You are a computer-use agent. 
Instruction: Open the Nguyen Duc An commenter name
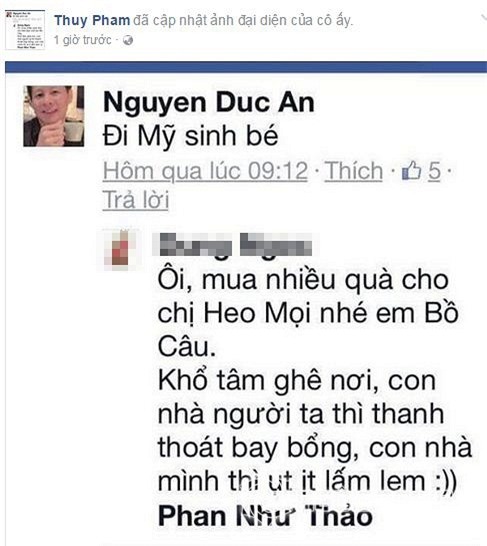point(209,103)
